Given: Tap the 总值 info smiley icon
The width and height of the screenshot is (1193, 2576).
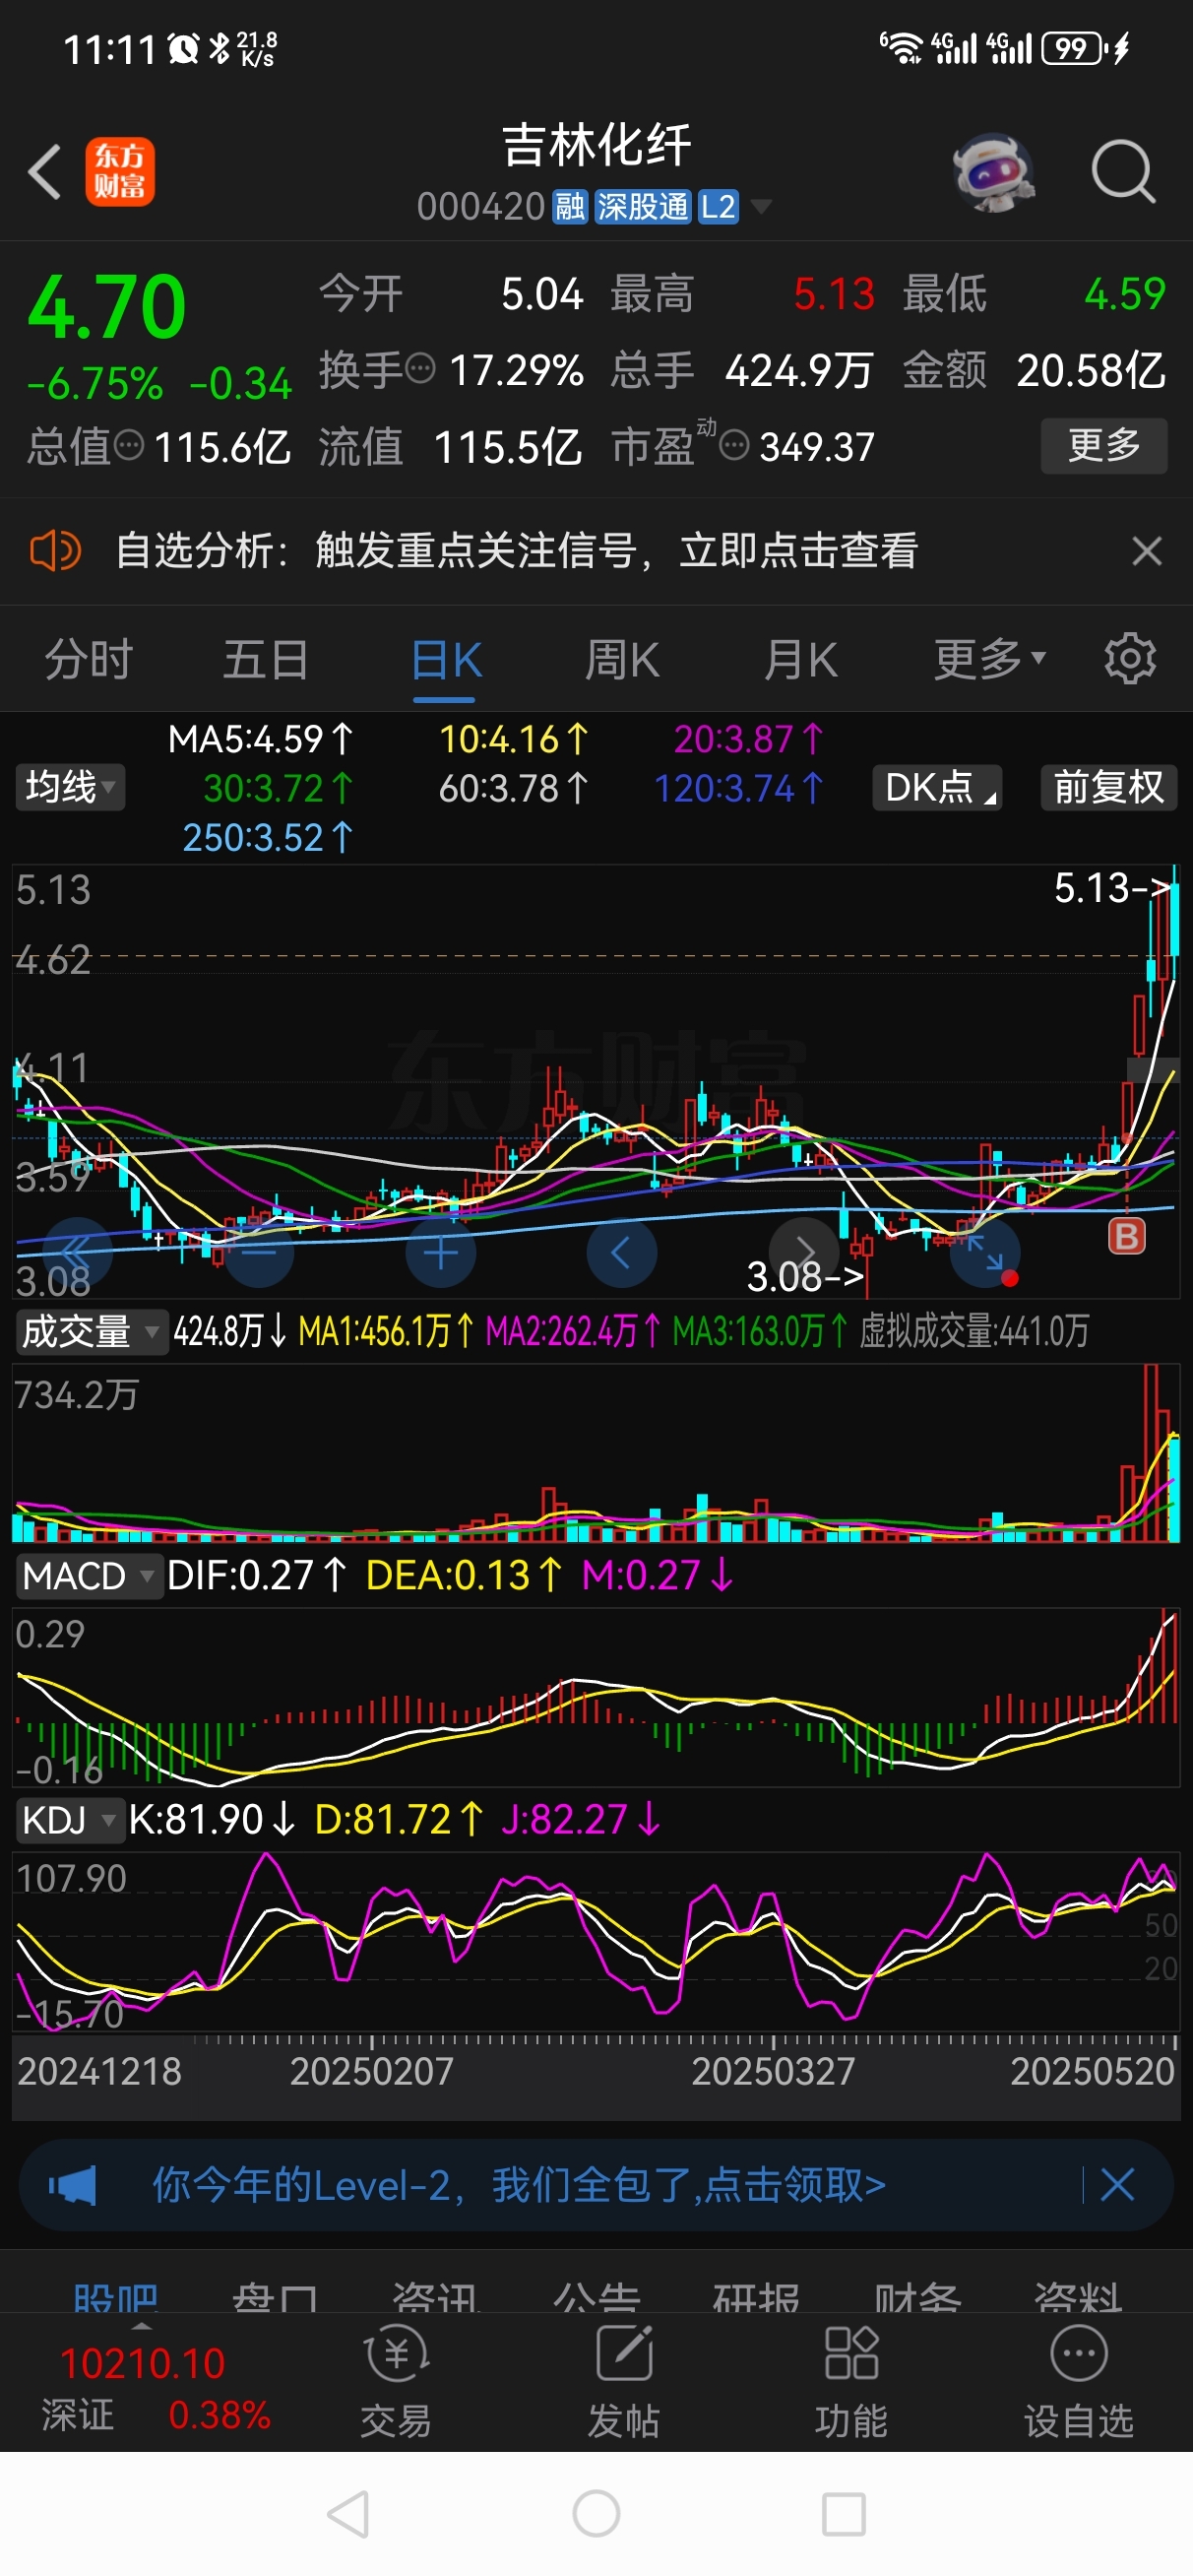Looking at the screenshot, I should pyautogui.click(x=129, y=445).
